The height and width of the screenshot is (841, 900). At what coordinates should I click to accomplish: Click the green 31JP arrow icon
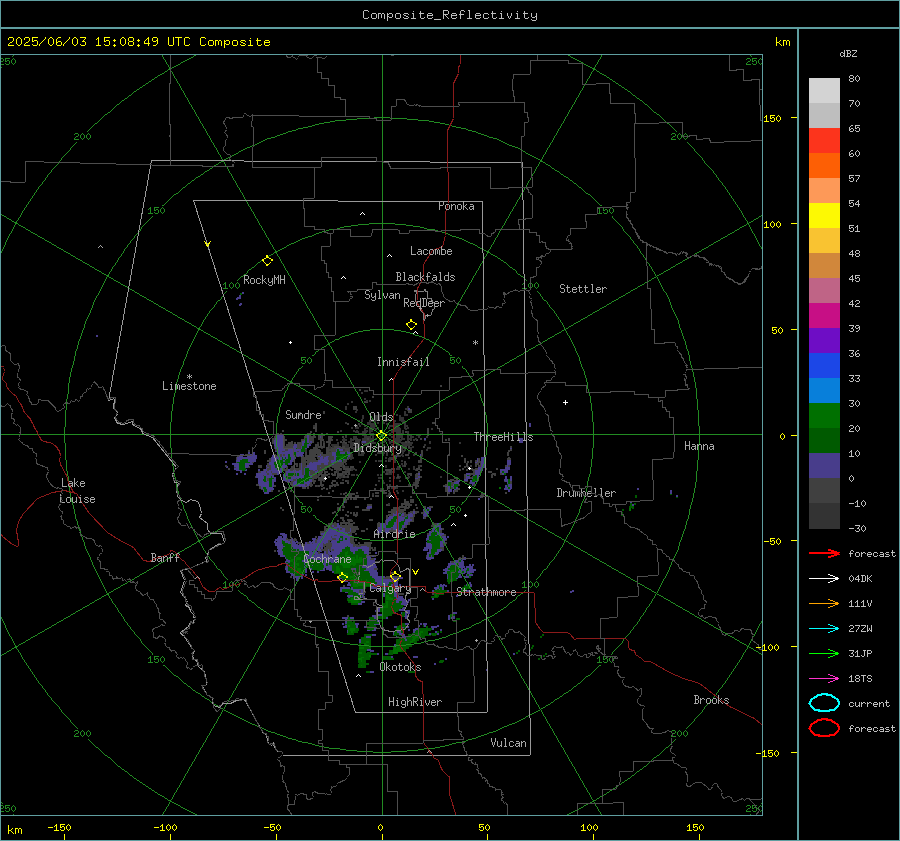point(824,653)
